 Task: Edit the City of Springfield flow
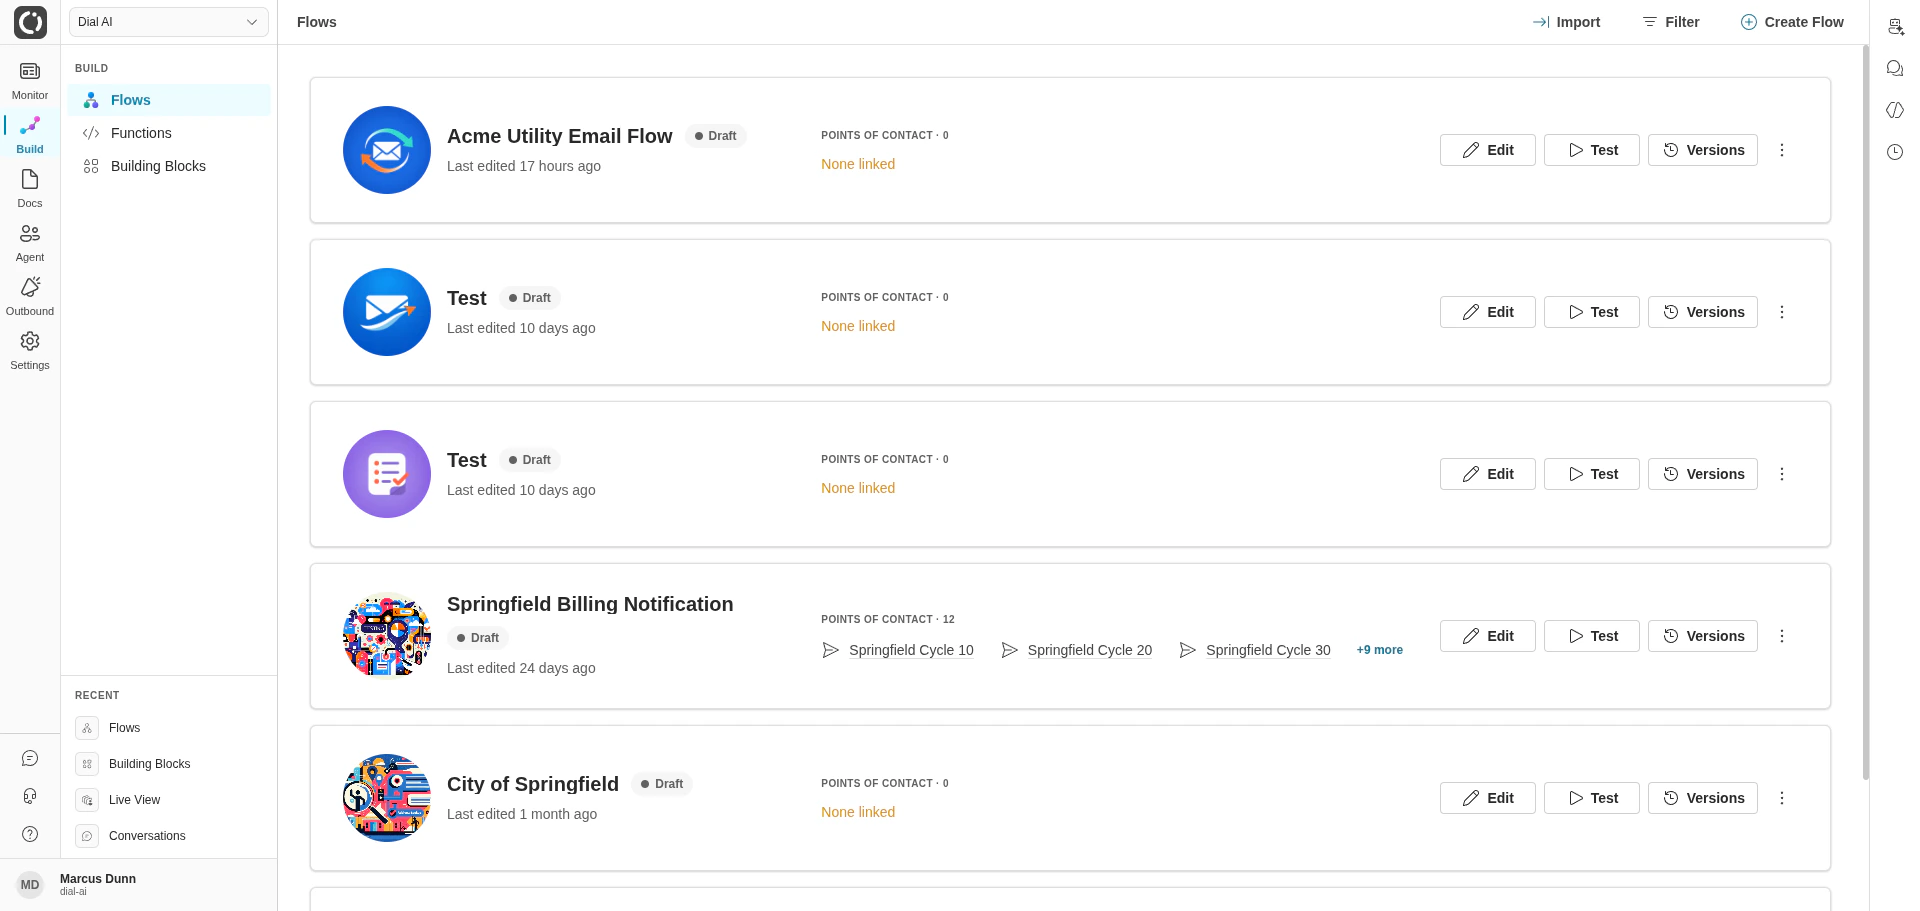pyautogui.click(x=1488, y=798)
